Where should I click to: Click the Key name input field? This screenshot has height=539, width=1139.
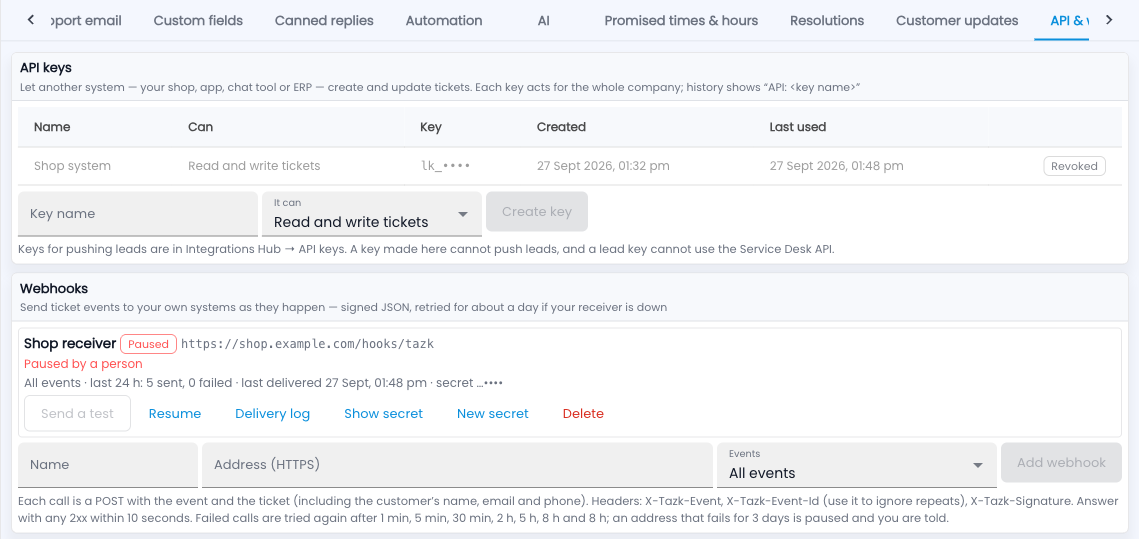click(x=138, y=214)
